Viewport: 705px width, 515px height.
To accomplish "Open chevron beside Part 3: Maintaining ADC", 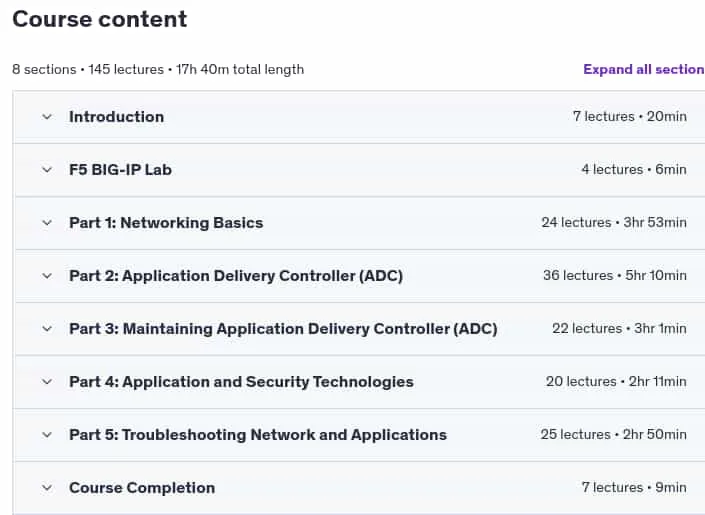I will 47,329.
